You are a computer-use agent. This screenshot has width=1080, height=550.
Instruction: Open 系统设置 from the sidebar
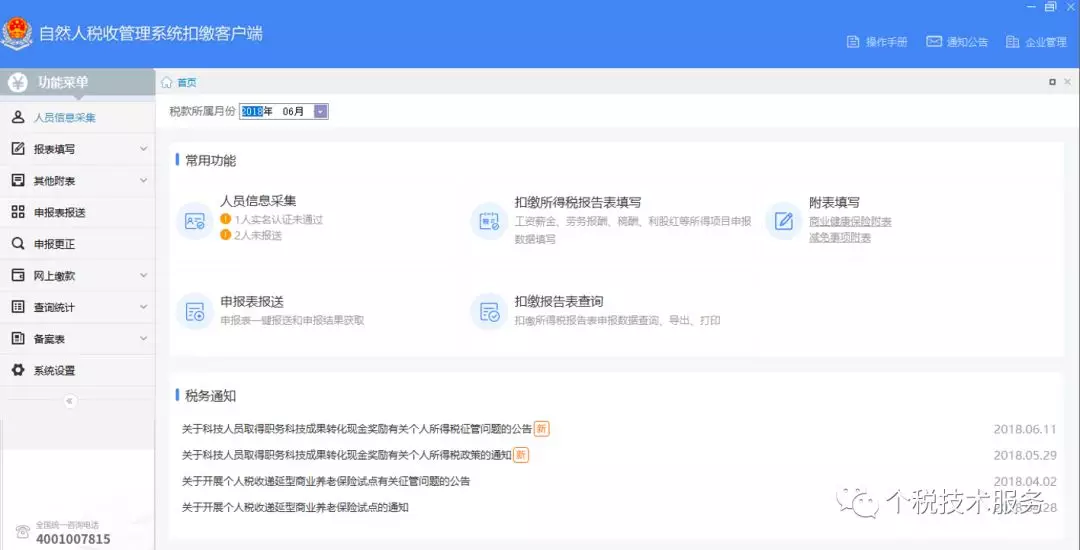pos(54,370)
